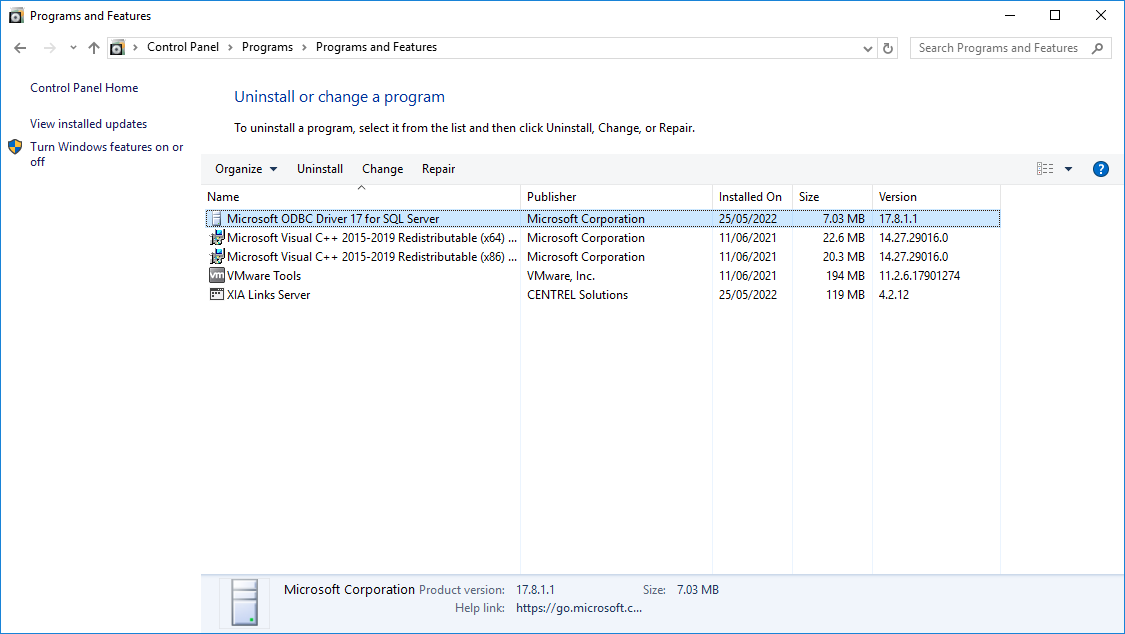Sort by the Size column header

click(832, 197)
